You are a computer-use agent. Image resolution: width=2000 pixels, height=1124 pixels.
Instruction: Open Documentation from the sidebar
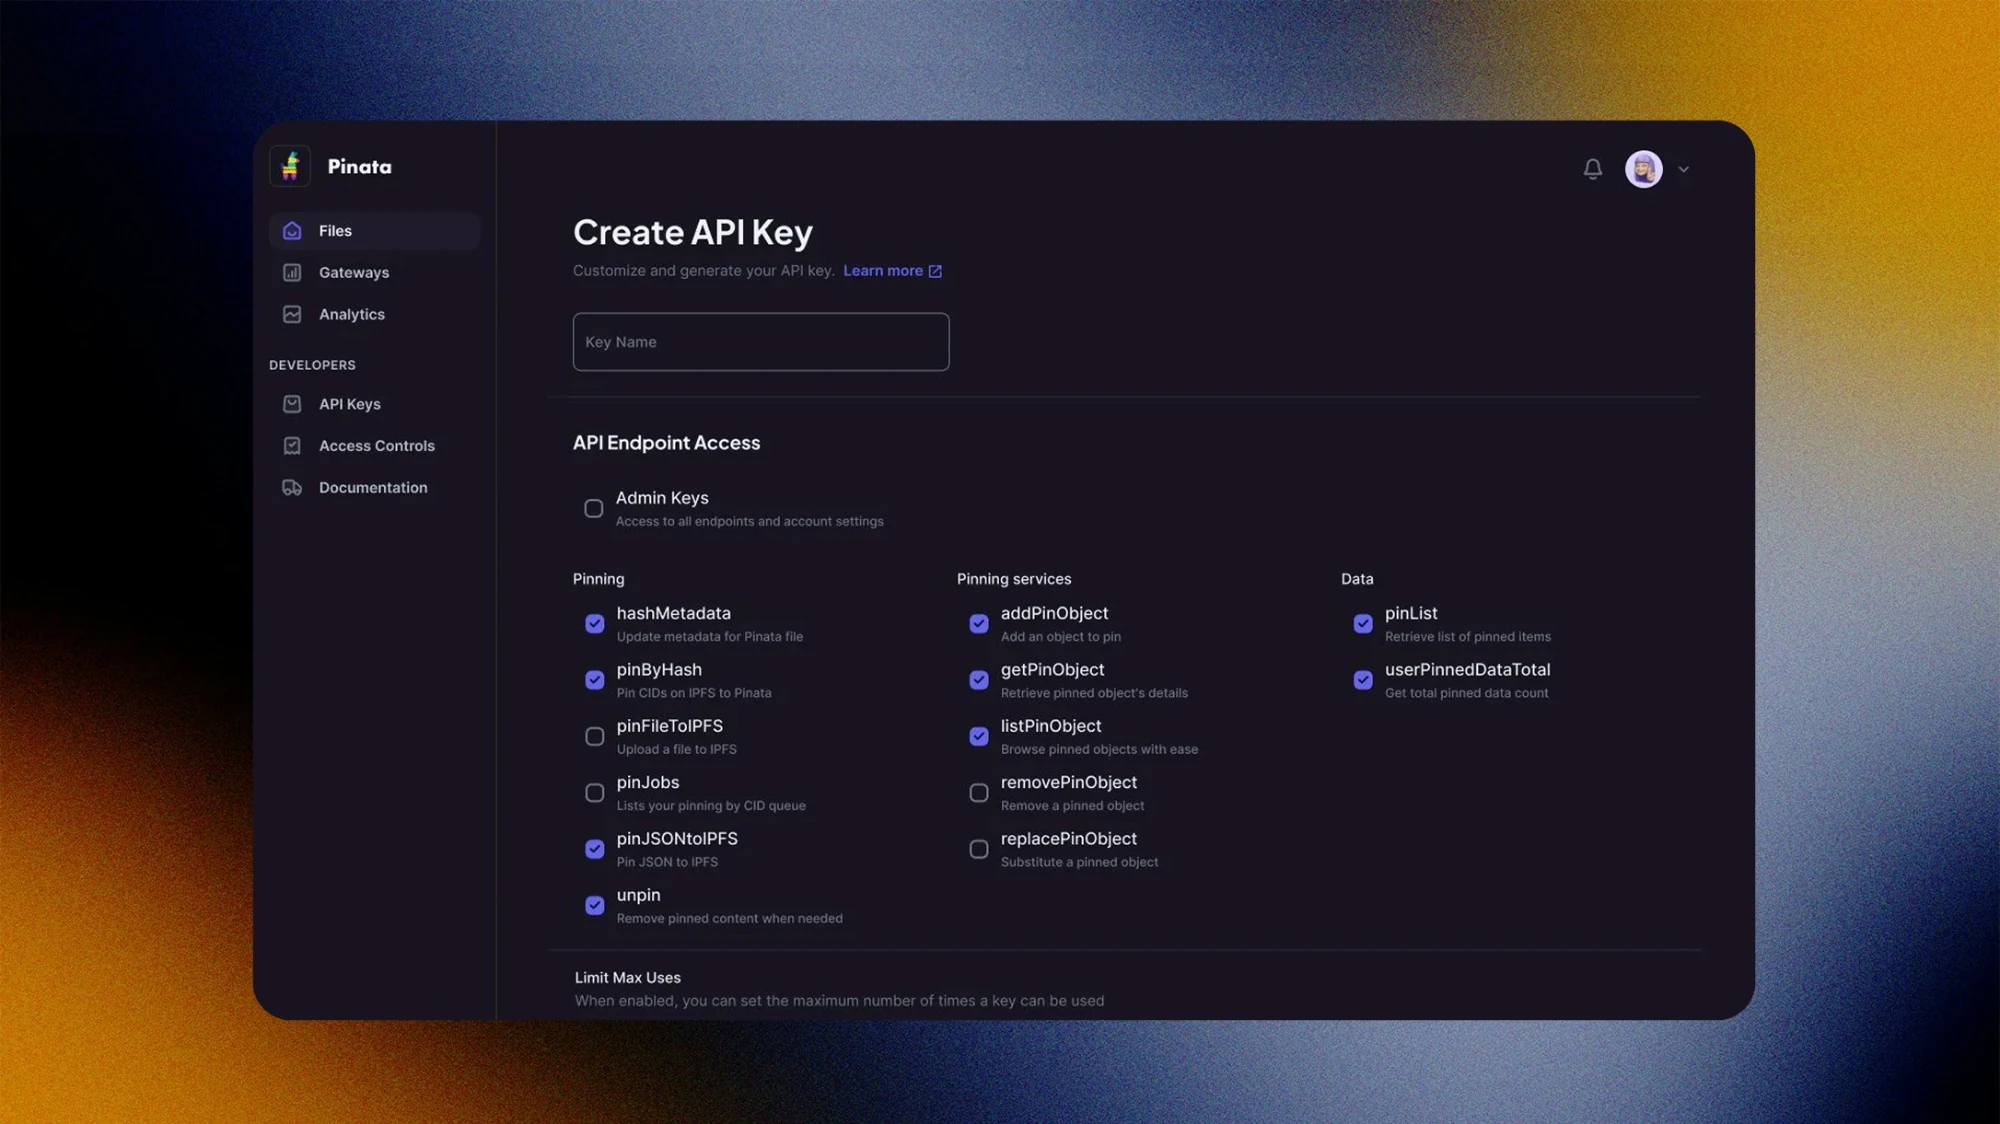(375, 488)
